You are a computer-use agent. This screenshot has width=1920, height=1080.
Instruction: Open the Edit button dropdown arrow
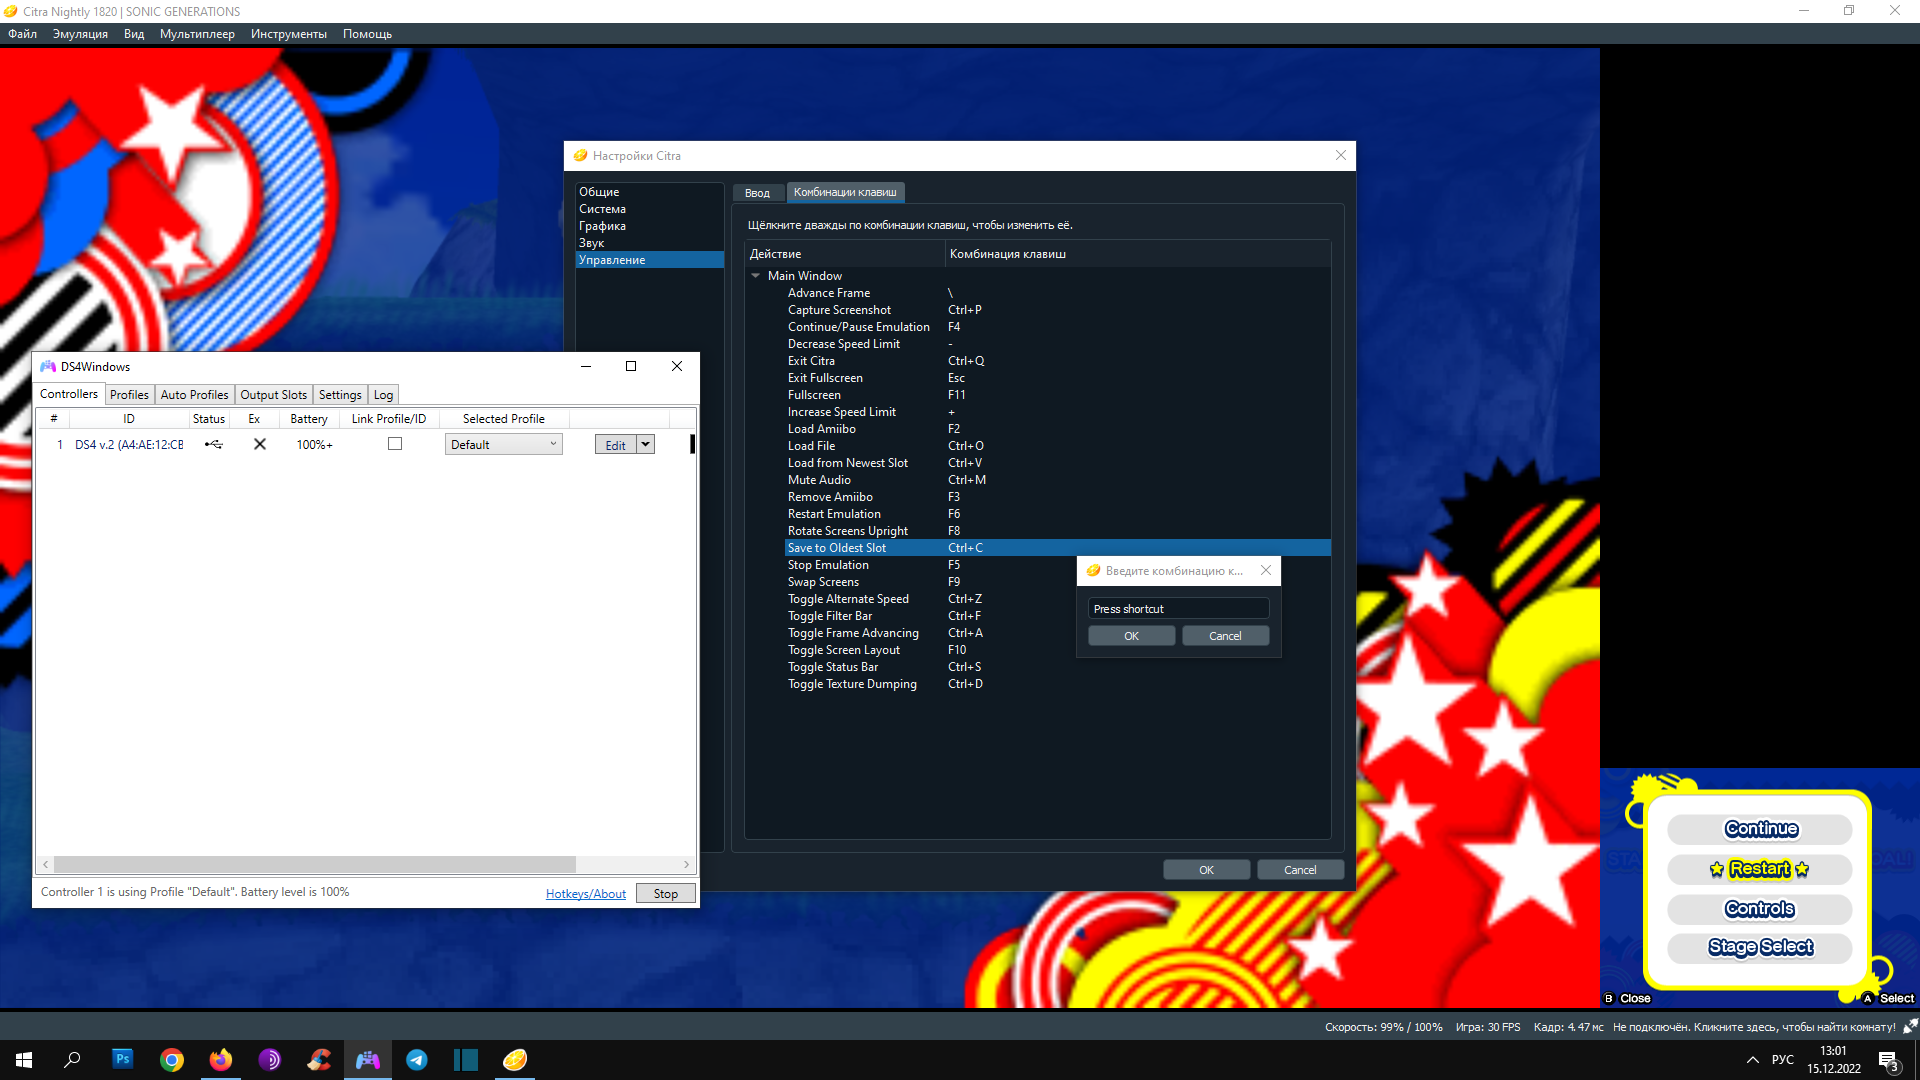tap(646, 444)
